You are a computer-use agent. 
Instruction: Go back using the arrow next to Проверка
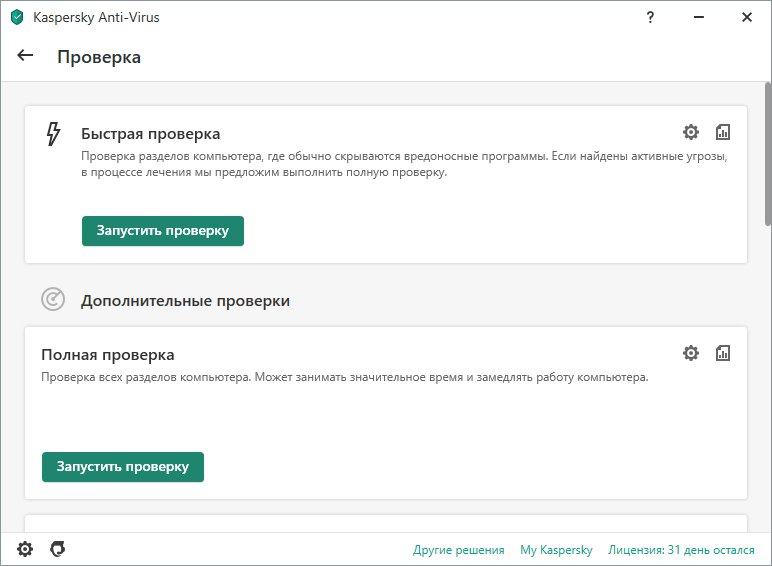26,56
